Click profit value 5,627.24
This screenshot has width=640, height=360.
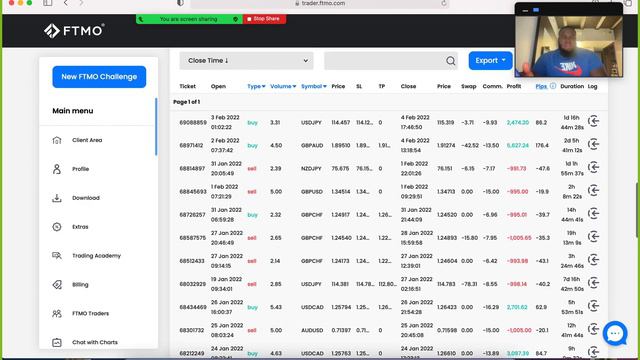click(x=518, y=145)
